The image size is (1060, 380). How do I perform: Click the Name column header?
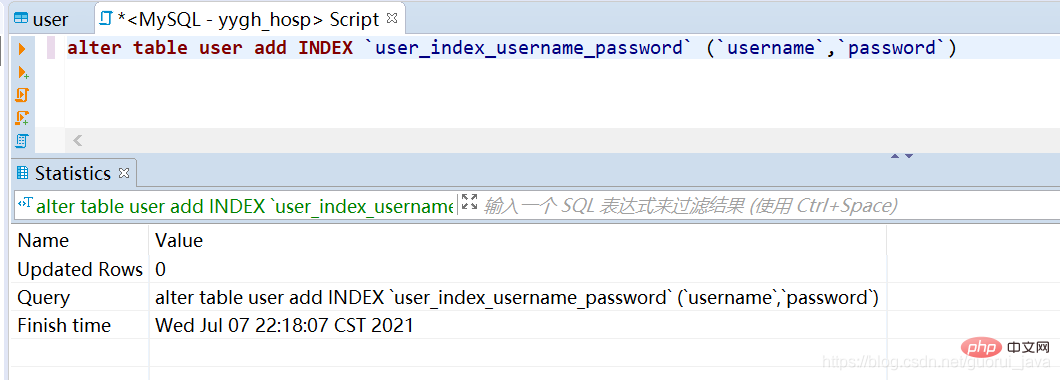click(x=43, y=240)
